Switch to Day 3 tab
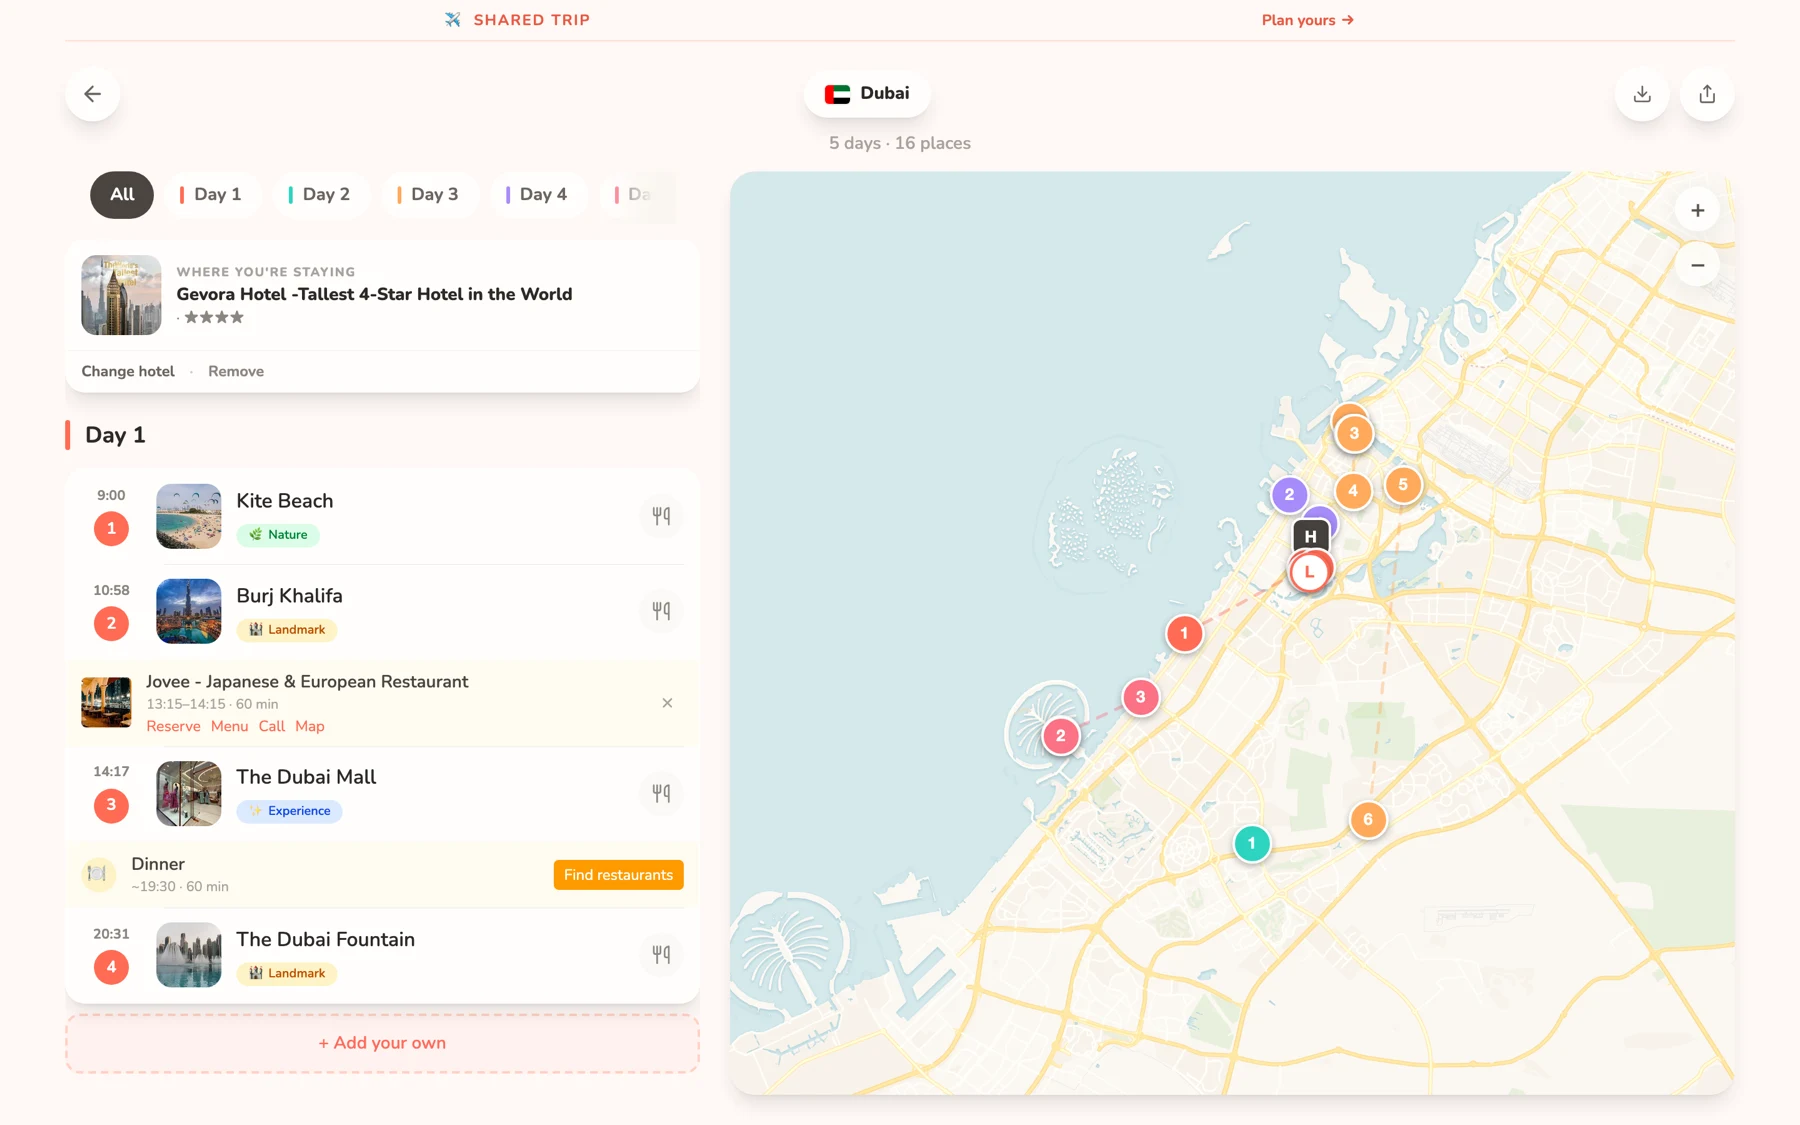Screen dimensions: 1800x1125 (429, 194)
